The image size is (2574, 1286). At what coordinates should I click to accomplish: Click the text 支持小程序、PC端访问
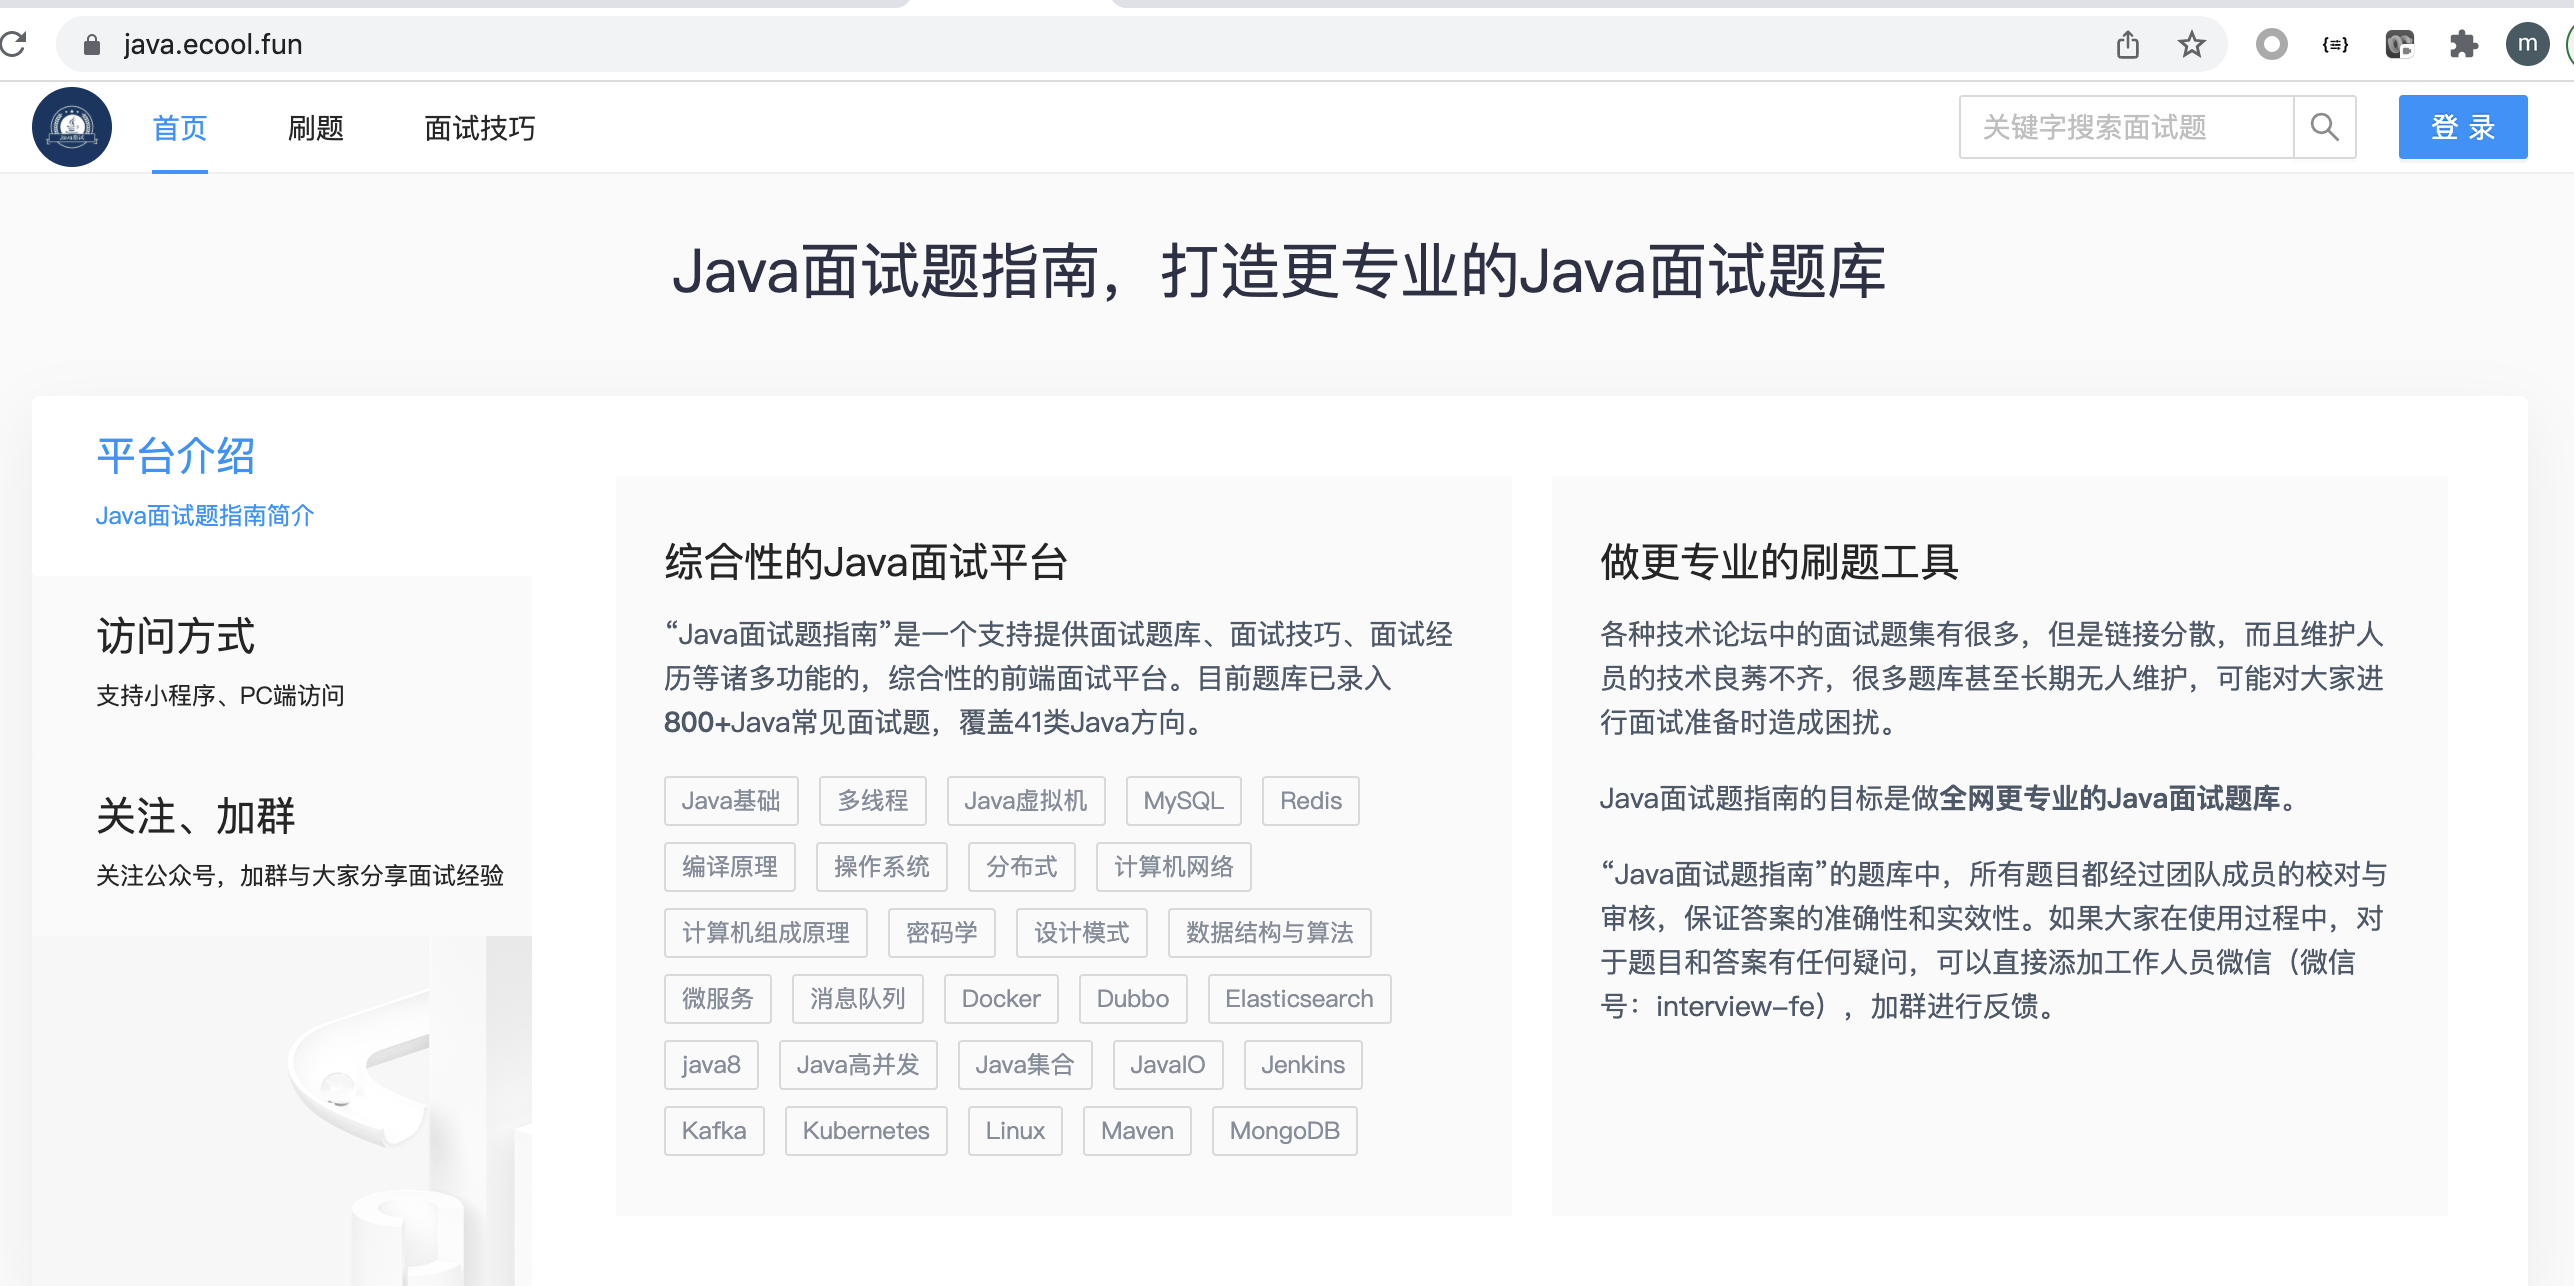point(220,696)
